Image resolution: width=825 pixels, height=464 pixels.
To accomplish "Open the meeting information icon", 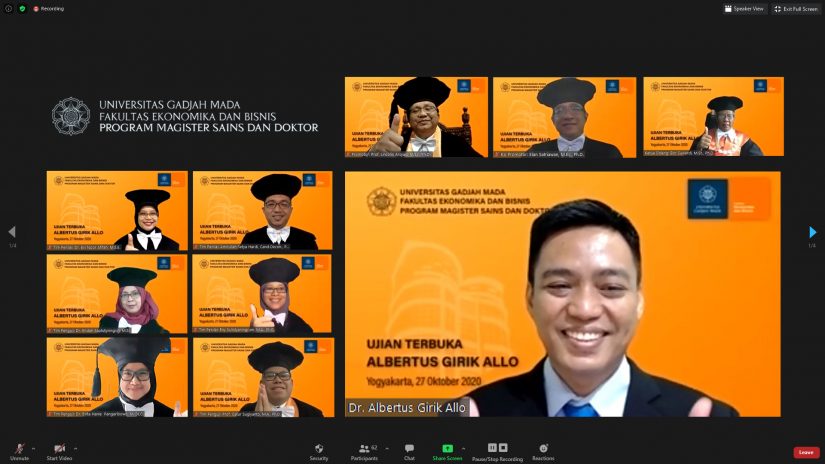I will [x=8, y=8].
